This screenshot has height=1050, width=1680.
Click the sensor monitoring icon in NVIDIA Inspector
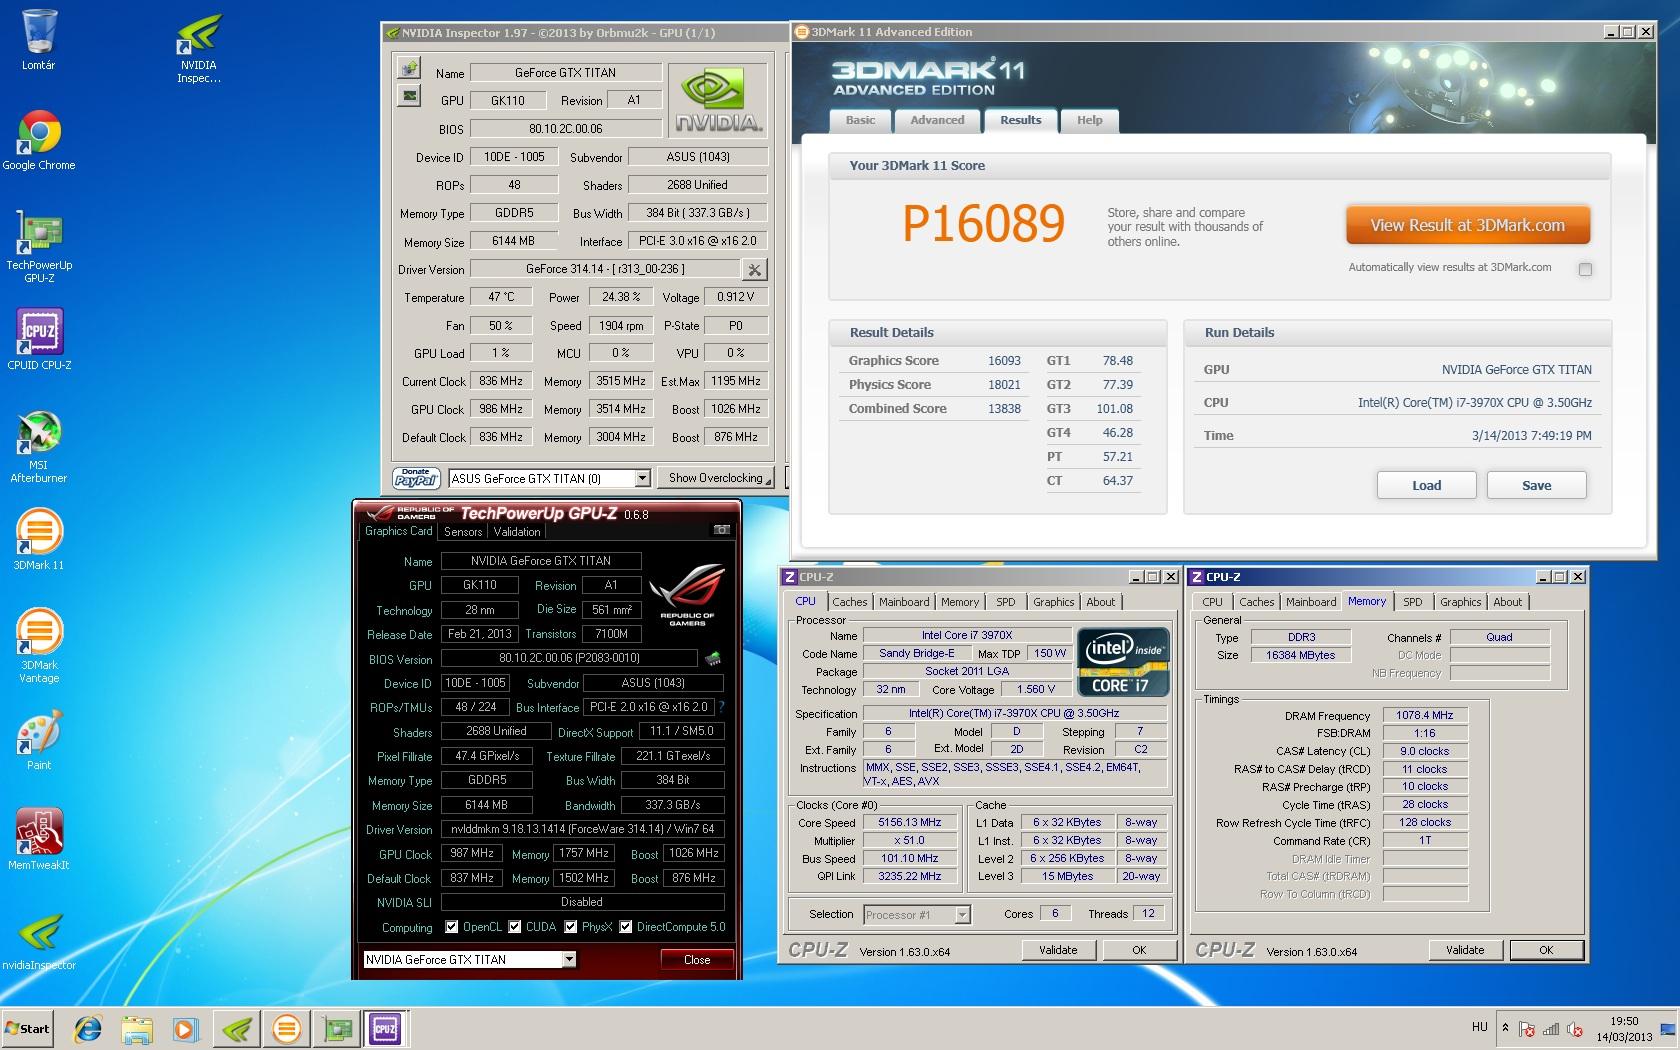click(409, 95)
